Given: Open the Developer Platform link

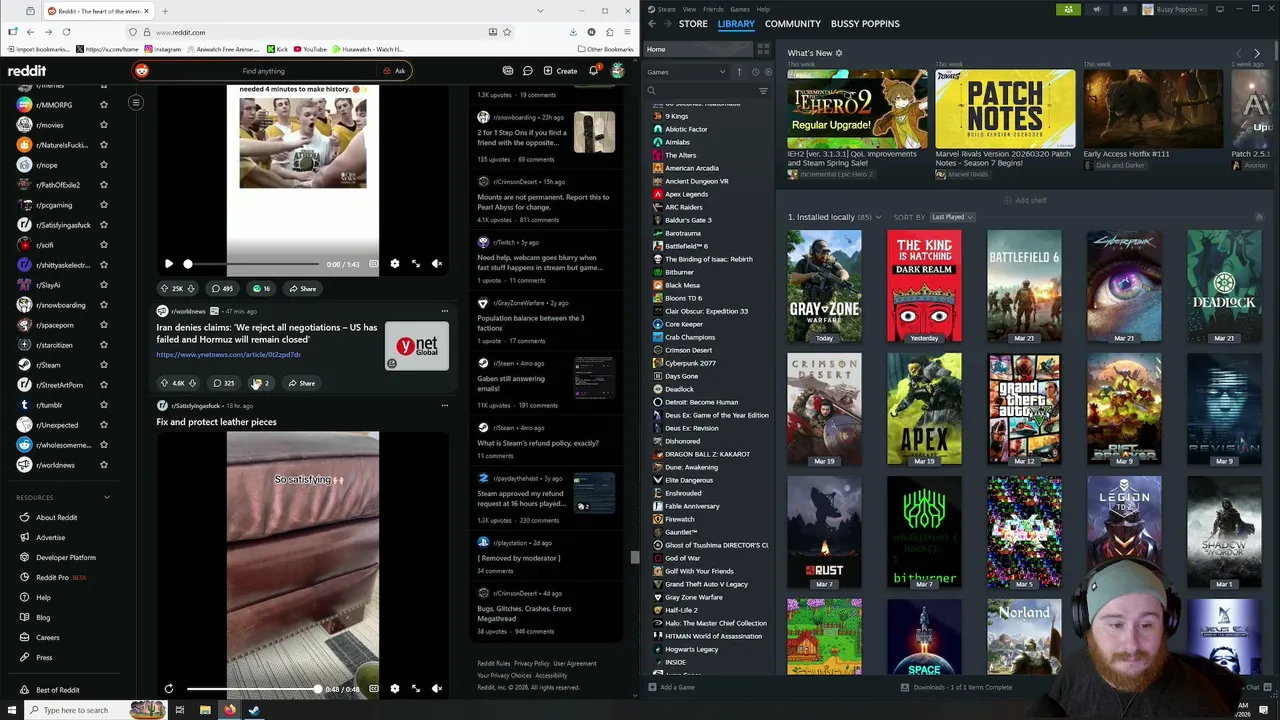Looking at the screenshot, I should click(66, 557).
